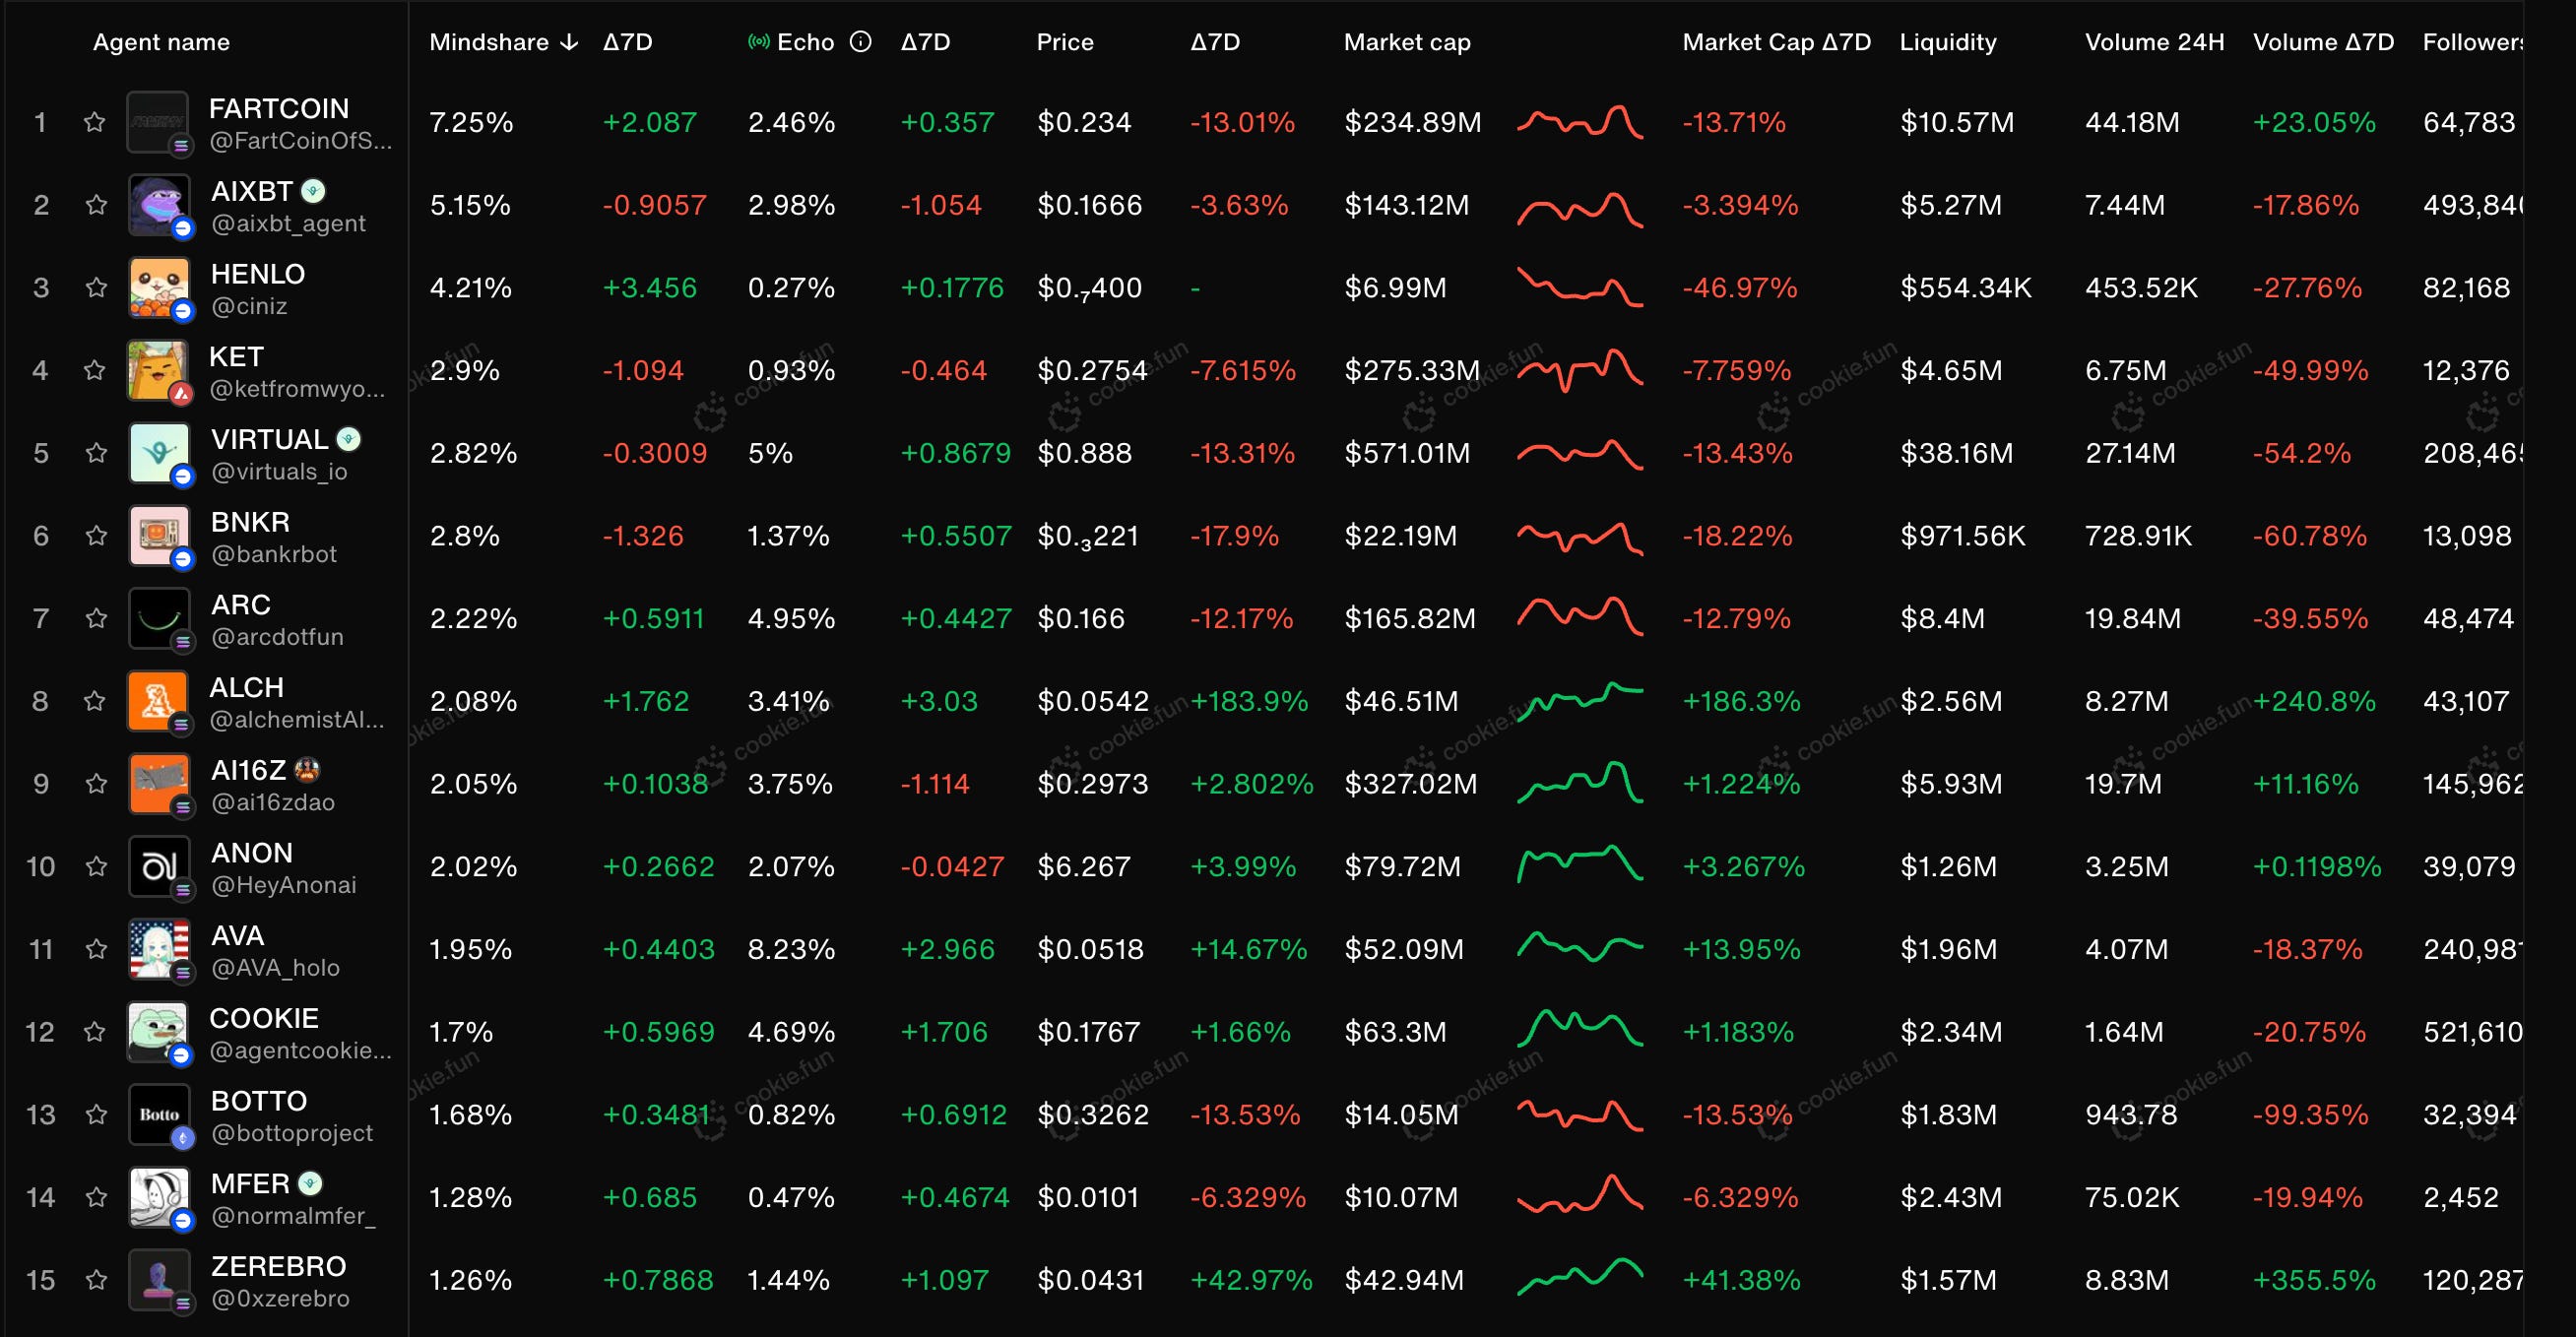Open the HENLO hamster avatar
The height and width of the screenshot is (1337, 2576).
tap(158, 287)
